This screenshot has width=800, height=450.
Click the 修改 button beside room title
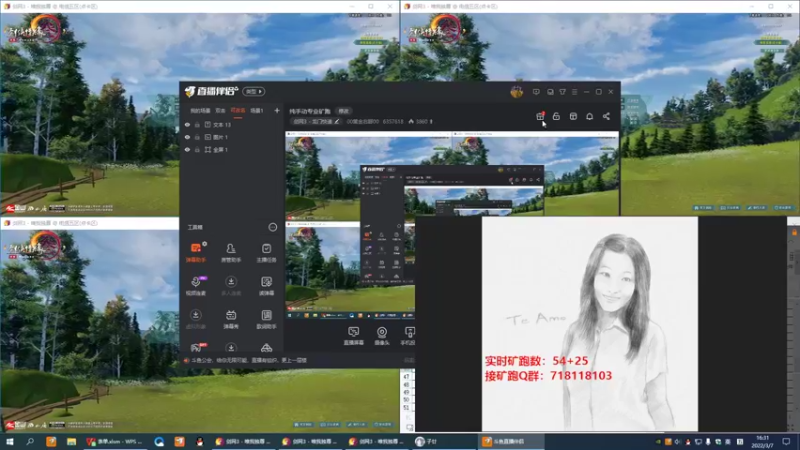[x=343, y=111]
